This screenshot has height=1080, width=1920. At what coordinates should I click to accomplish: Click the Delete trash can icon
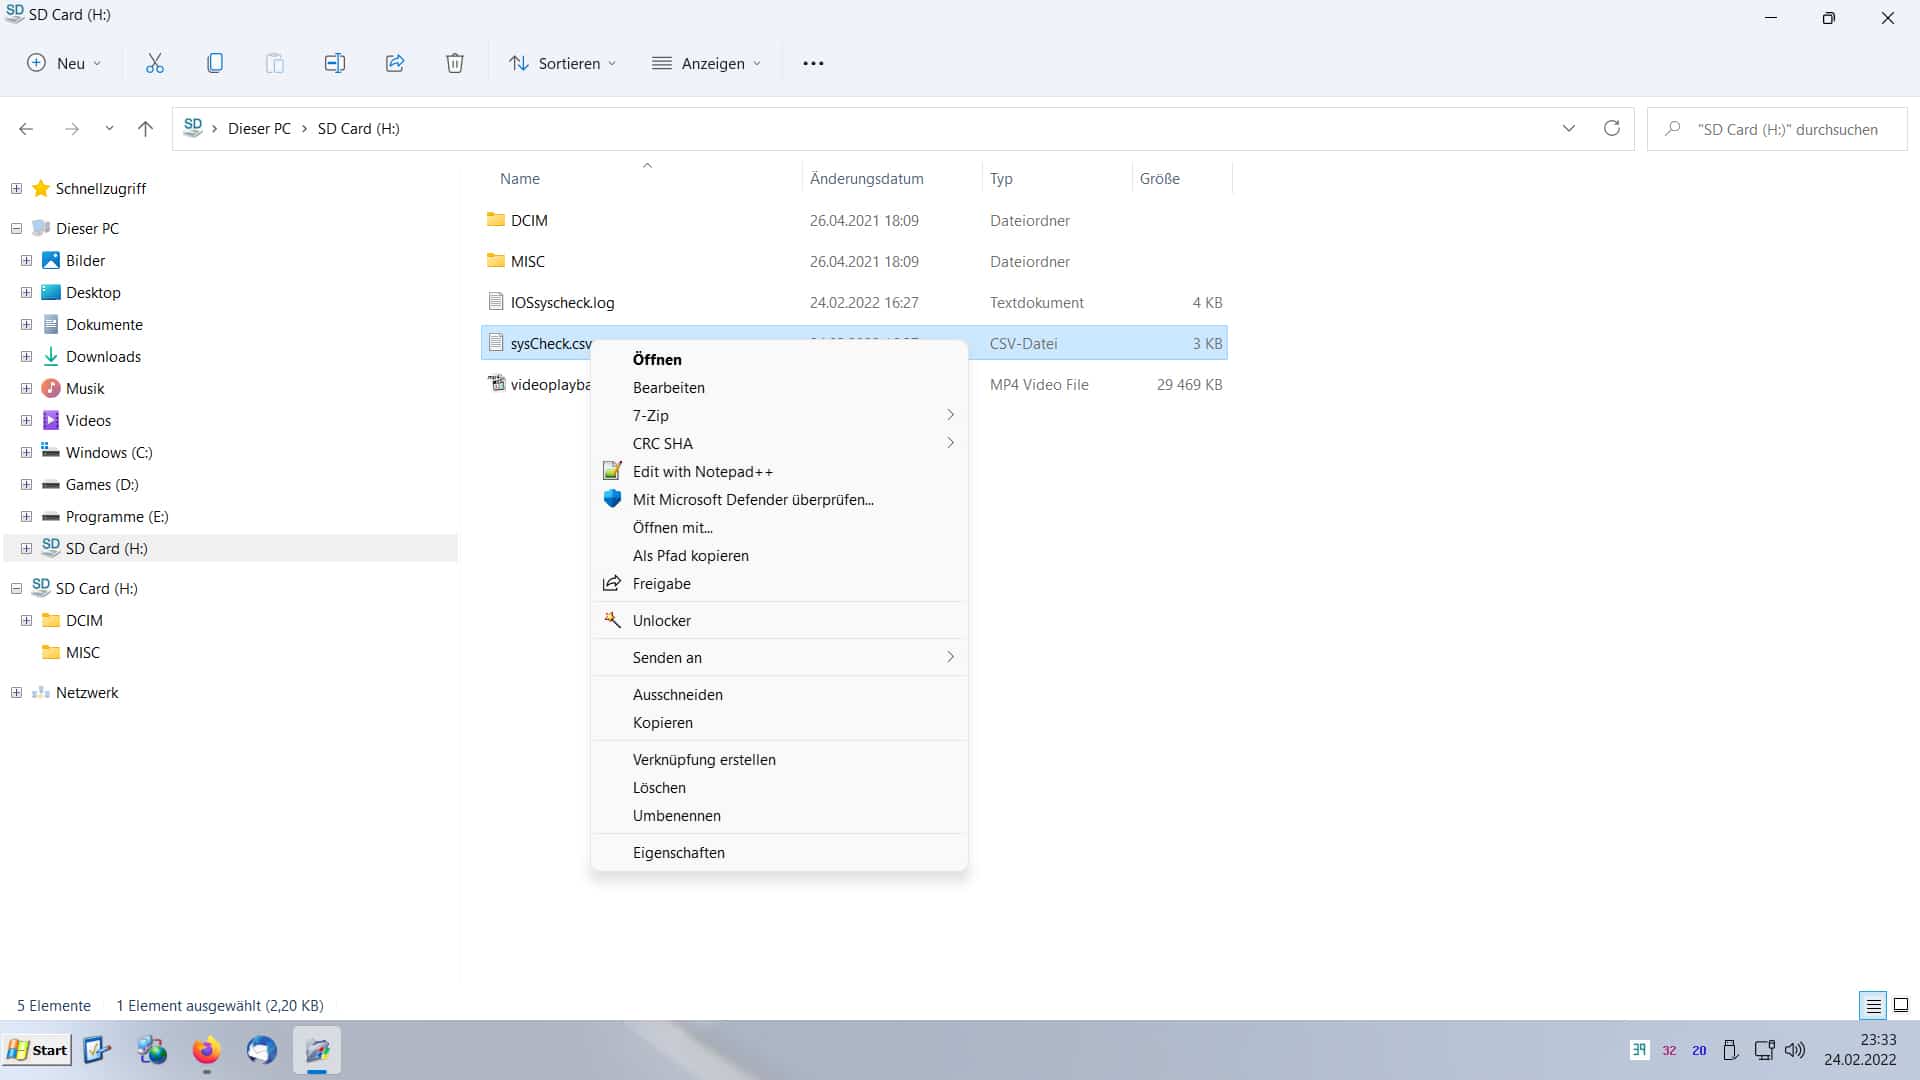tap(454, 63)
